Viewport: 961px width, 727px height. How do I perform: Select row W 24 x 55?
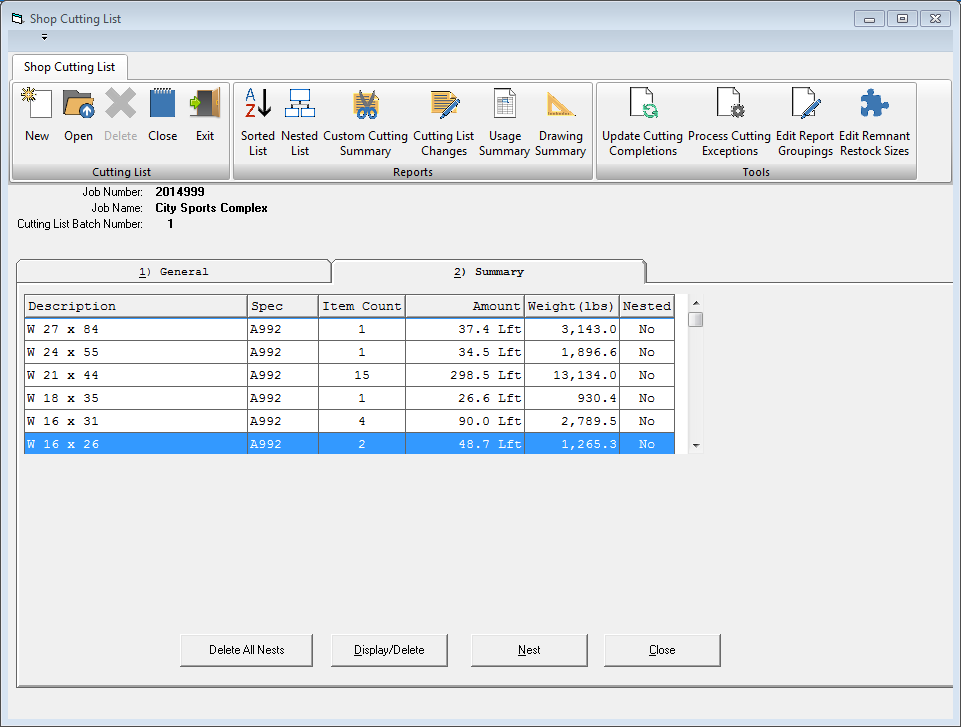pyautogui.click(x=349, y=352)
